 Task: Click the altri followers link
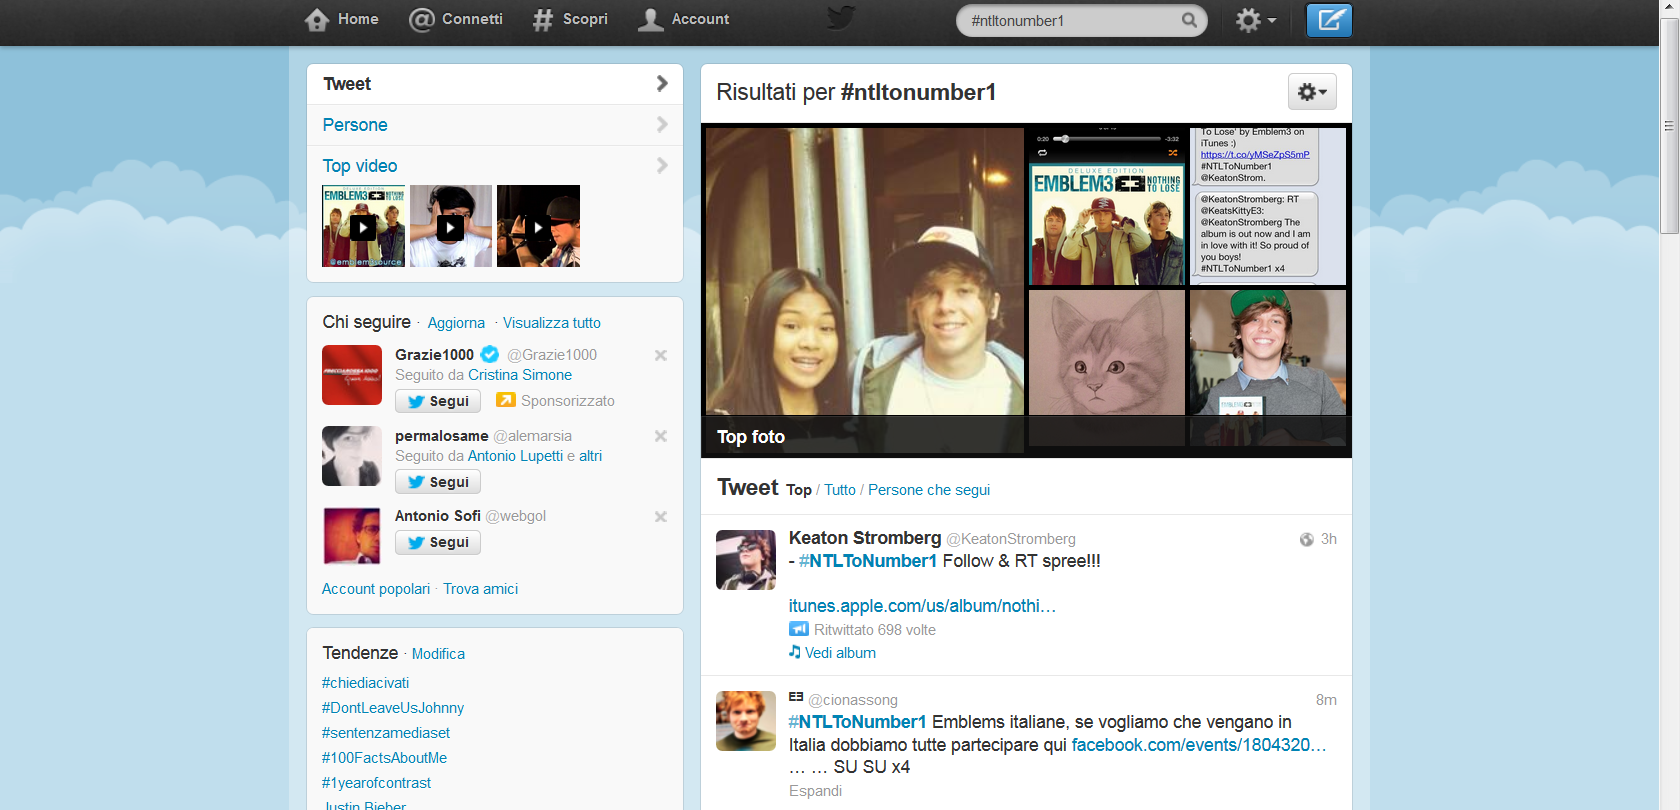pyautogui.click(x=590, y=456)
